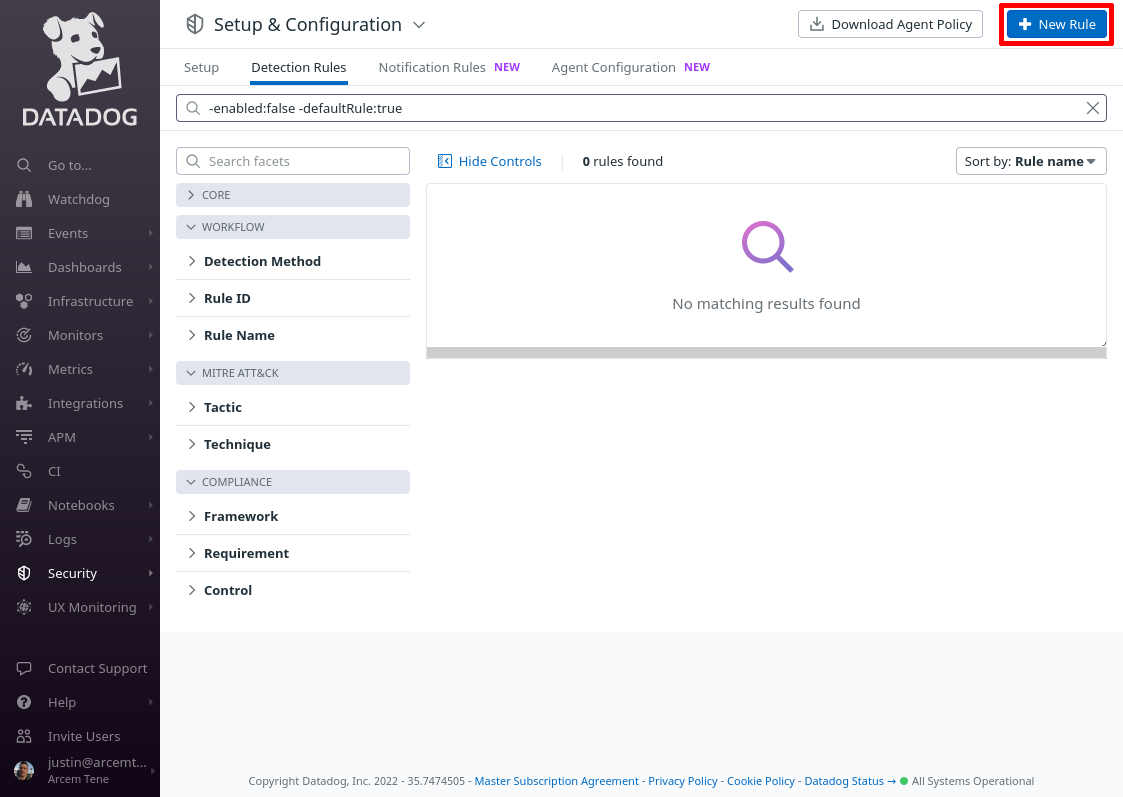Open the Events sidebar icon
The image size is (1123, 797).
24,233
